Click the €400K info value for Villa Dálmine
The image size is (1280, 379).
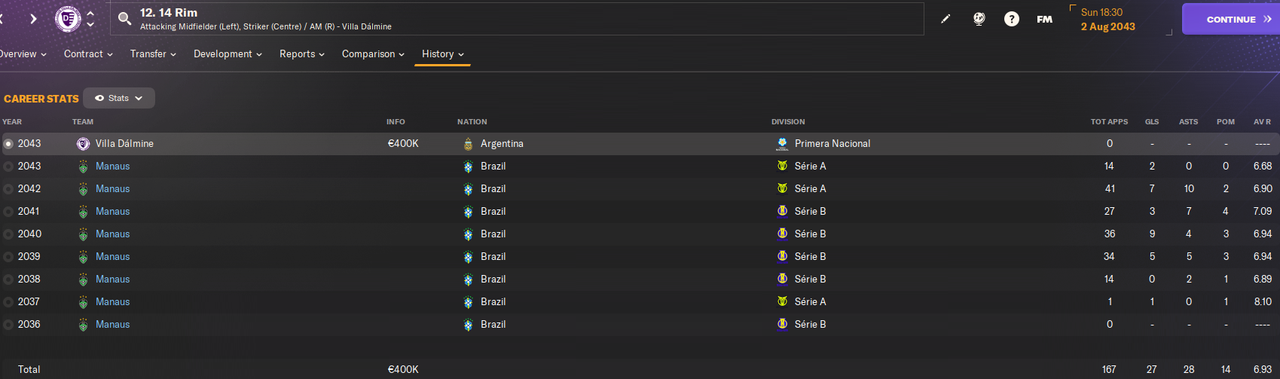403,144
